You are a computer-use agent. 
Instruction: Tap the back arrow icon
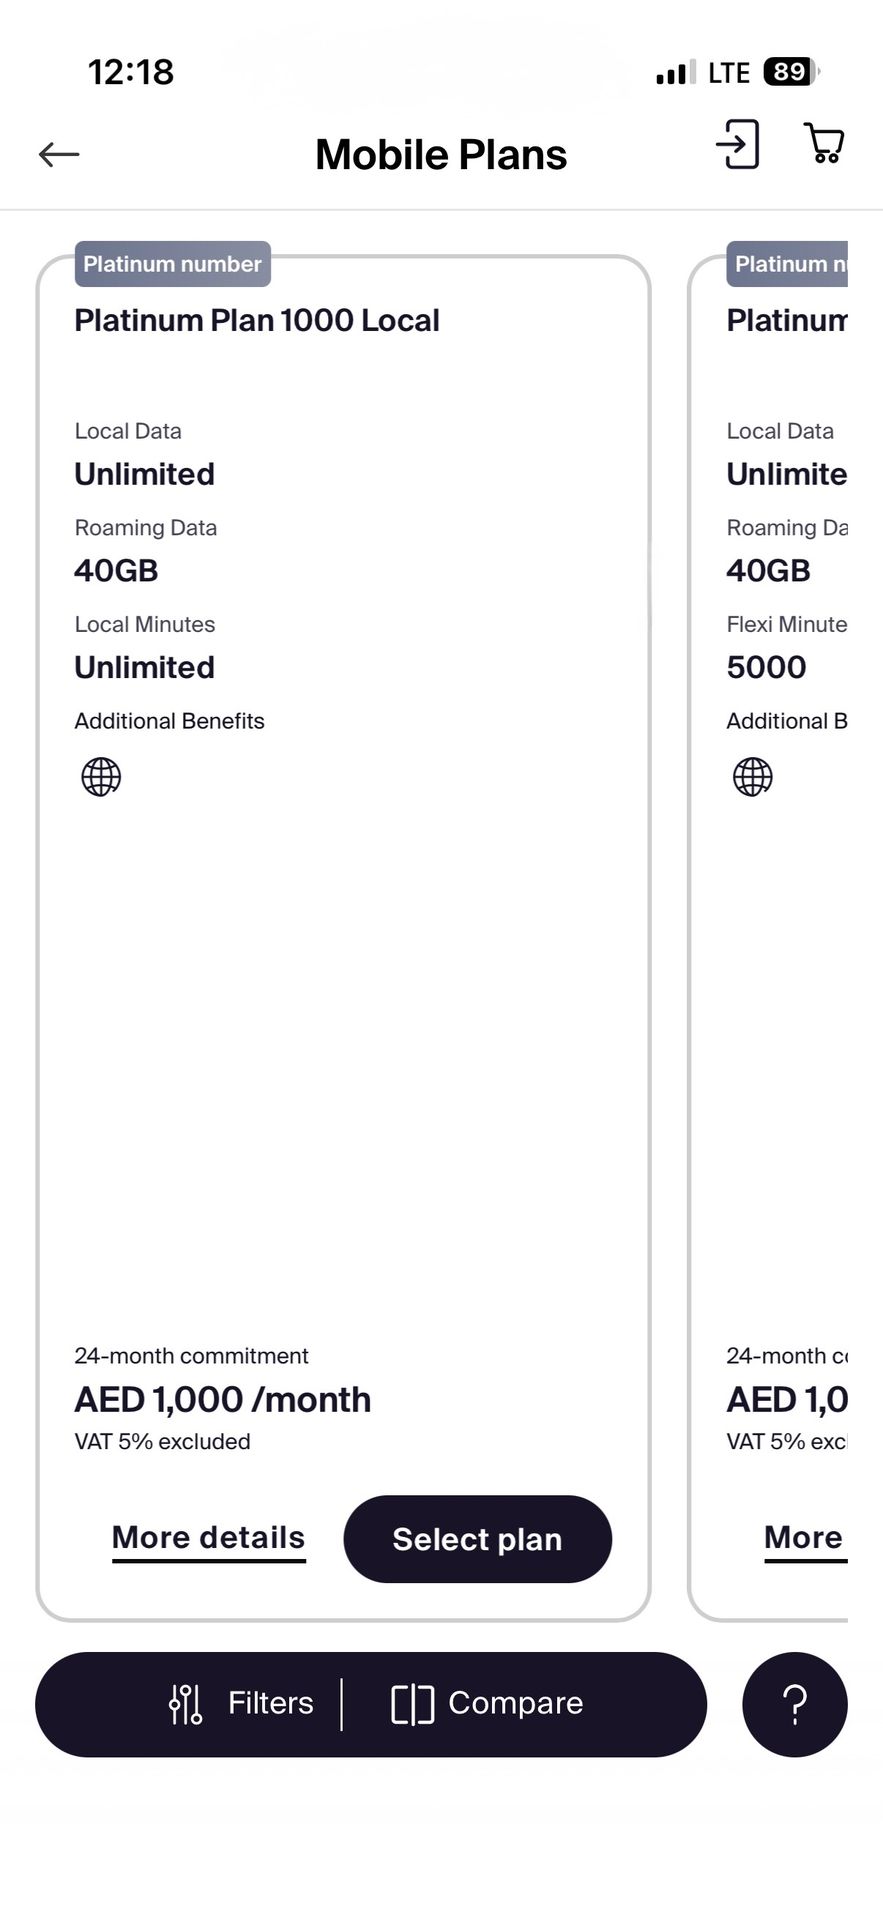59,154
